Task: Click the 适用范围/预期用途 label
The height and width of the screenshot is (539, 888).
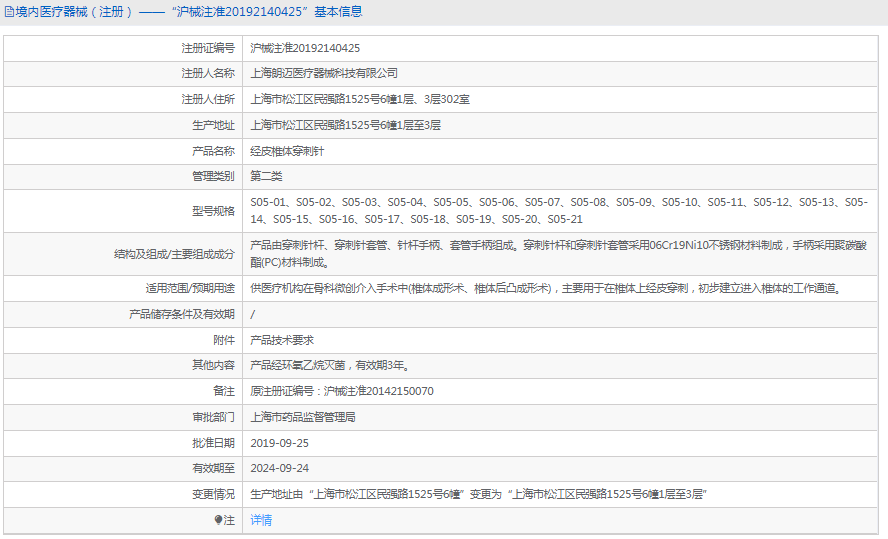Action: coord(190,288)
